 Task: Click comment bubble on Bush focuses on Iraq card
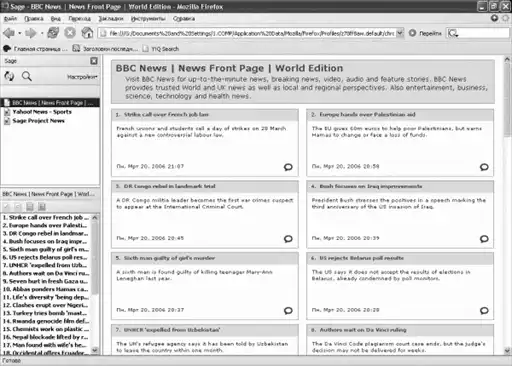(x=484, y=239)
